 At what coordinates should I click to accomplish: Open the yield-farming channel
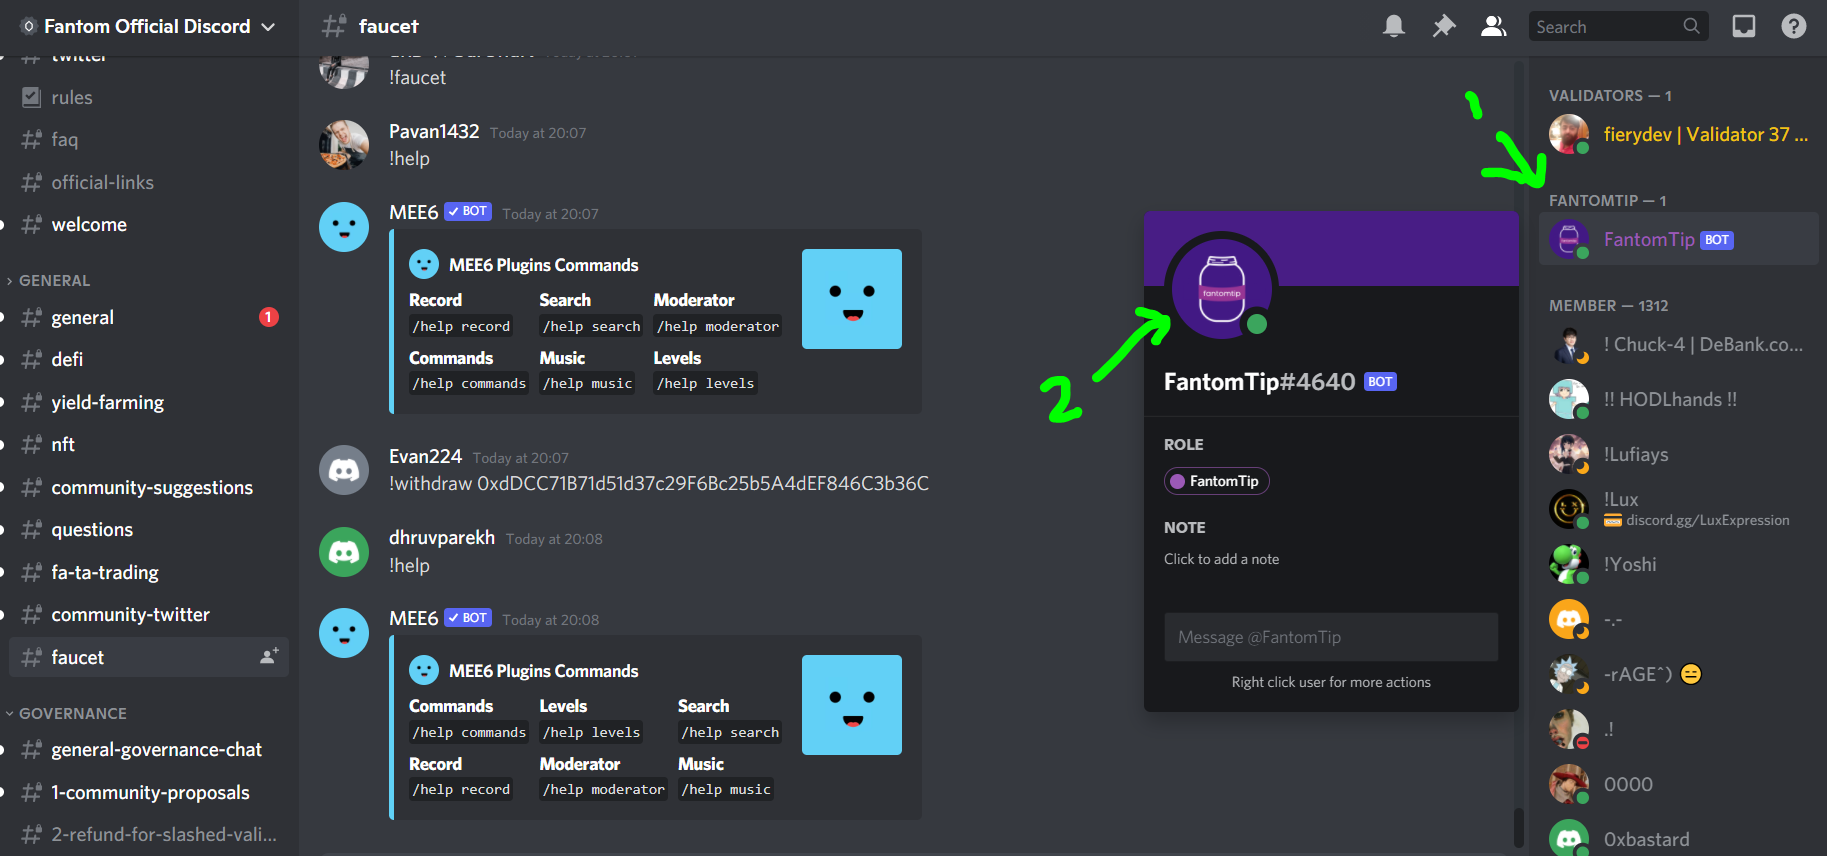[x=149, y=402]
